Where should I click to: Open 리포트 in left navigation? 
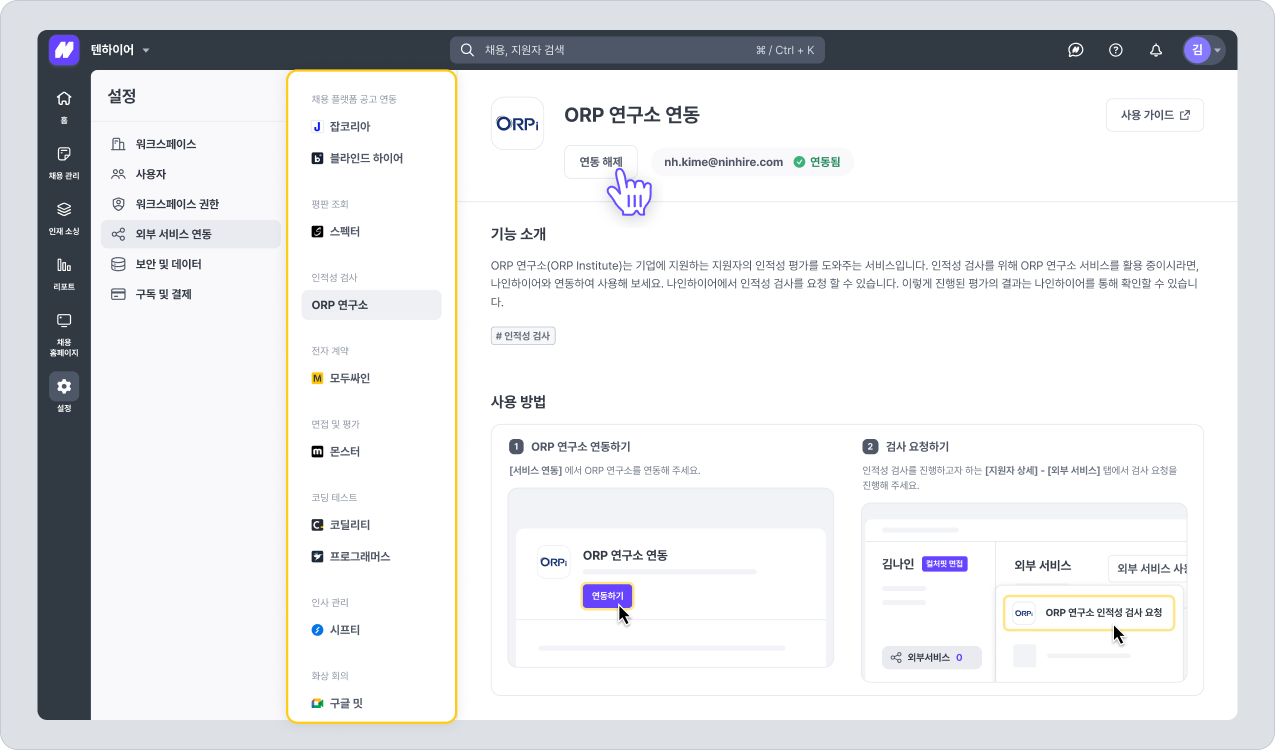tap(64, 274)
